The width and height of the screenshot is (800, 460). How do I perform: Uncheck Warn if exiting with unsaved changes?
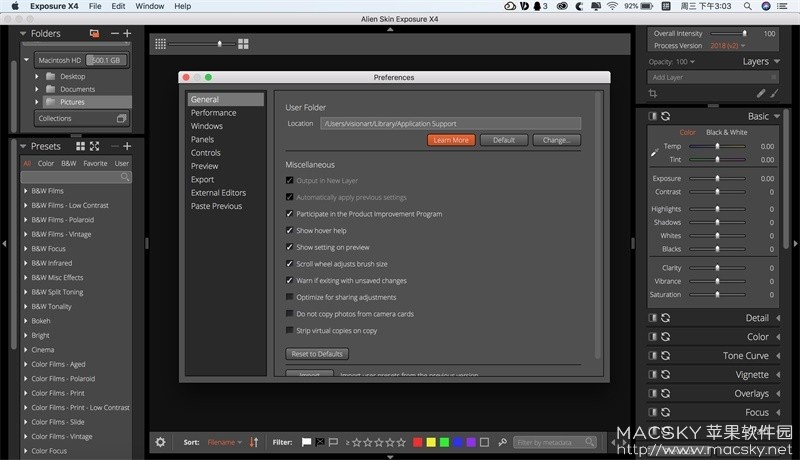289,280
